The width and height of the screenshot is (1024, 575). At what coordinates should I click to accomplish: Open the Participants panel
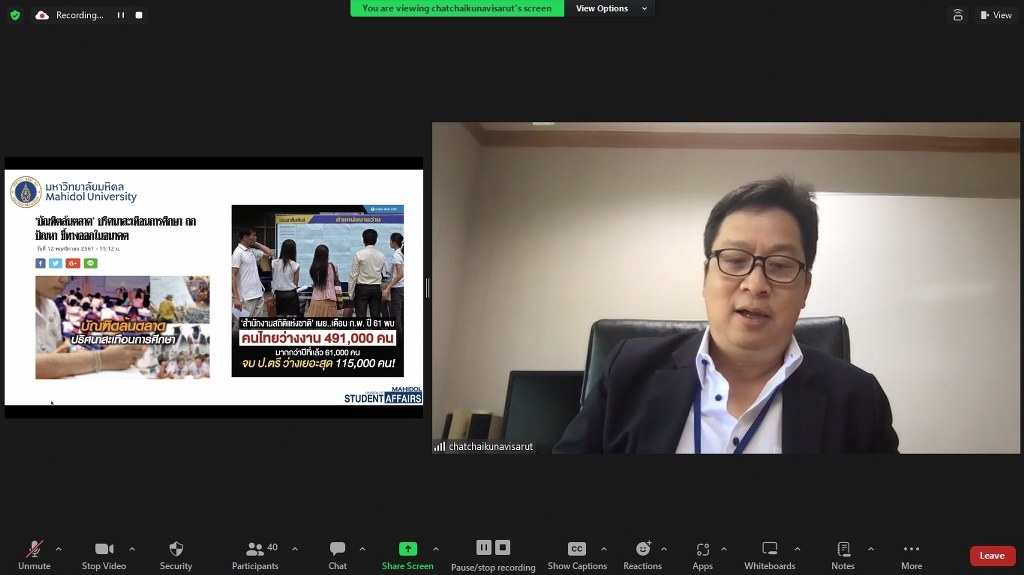pos(255,555)
